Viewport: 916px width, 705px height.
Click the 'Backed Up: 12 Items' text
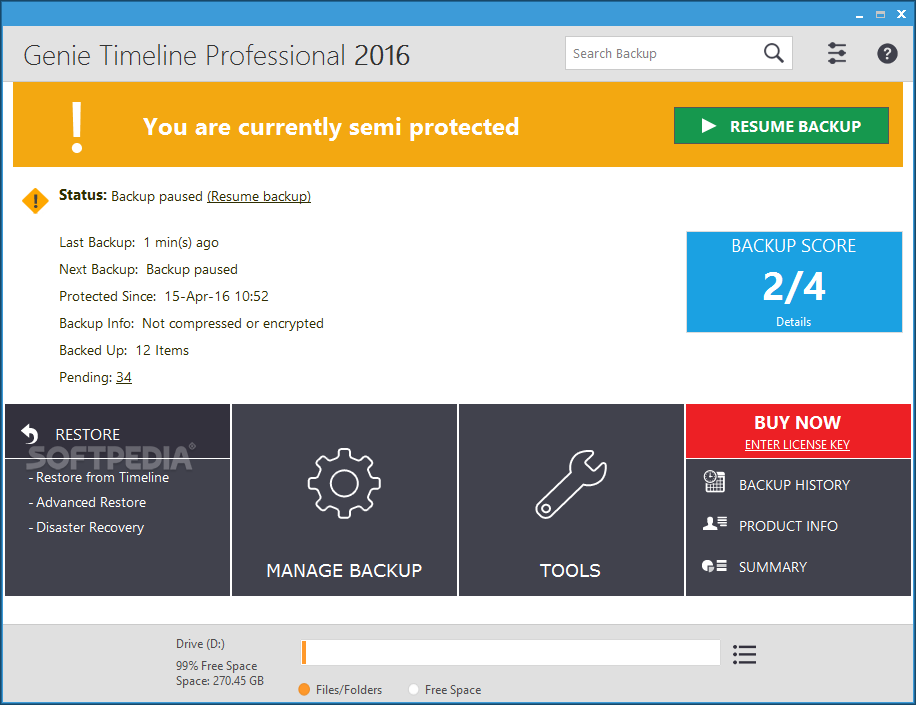(124, 350)
